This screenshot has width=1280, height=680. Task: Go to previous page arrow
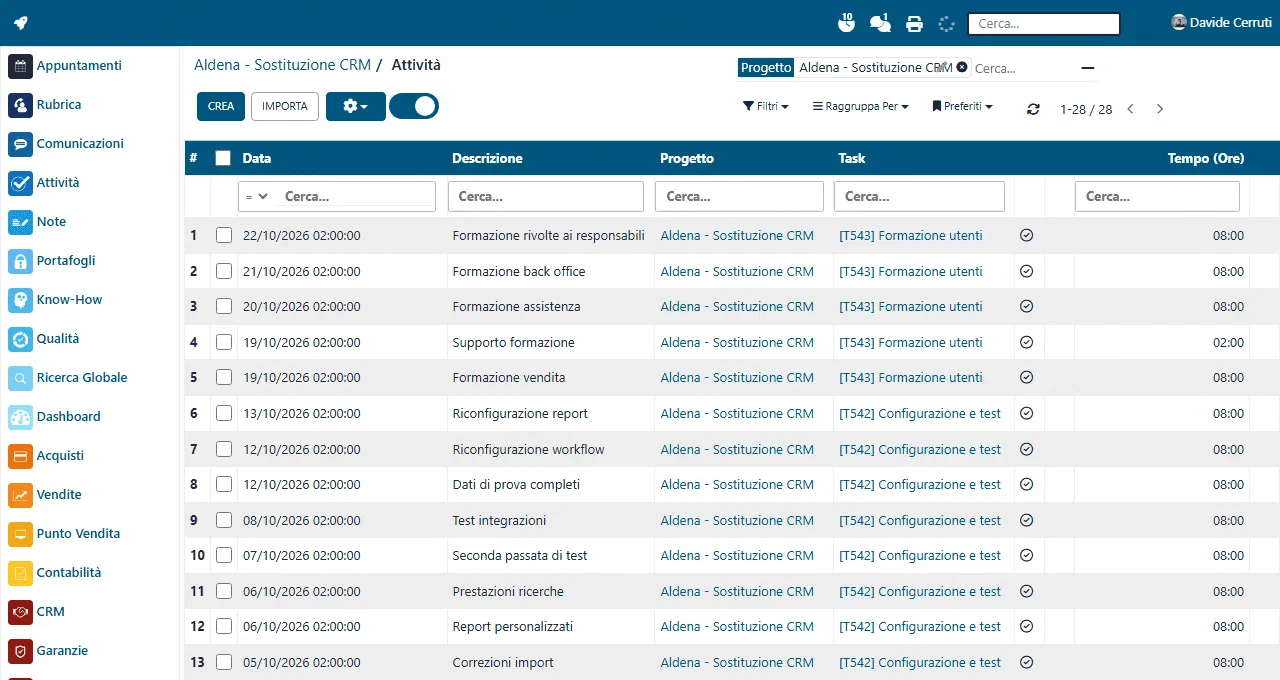tap(1130, 109)
